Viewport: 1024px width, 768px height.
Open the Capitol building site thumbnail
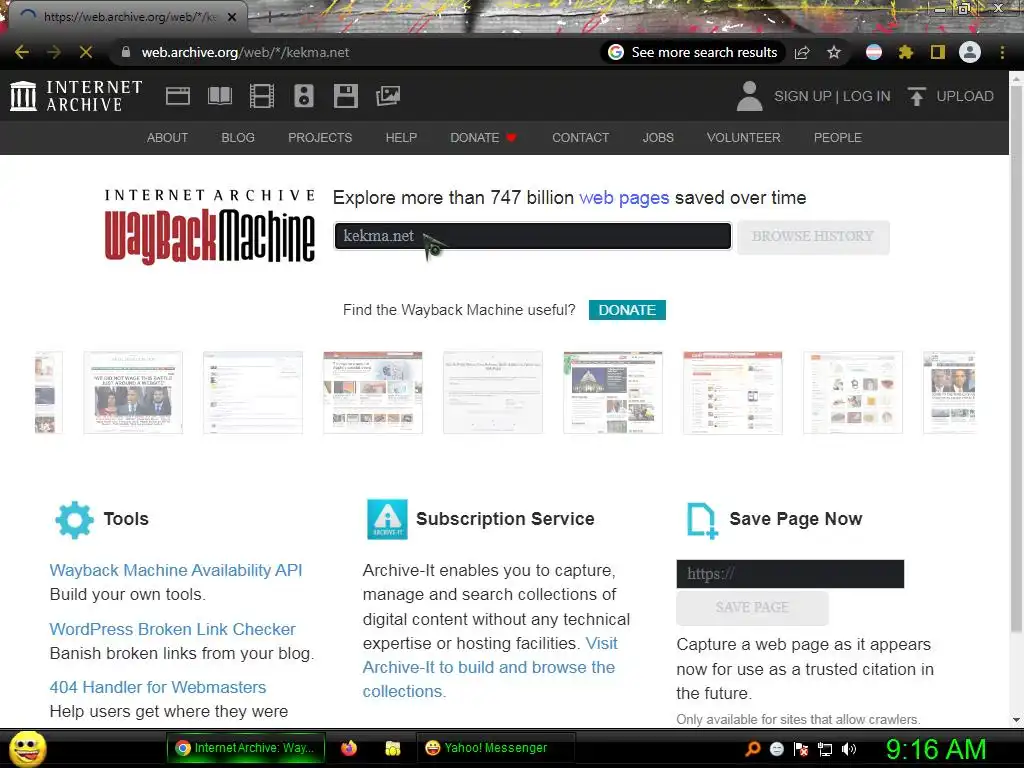613,392
